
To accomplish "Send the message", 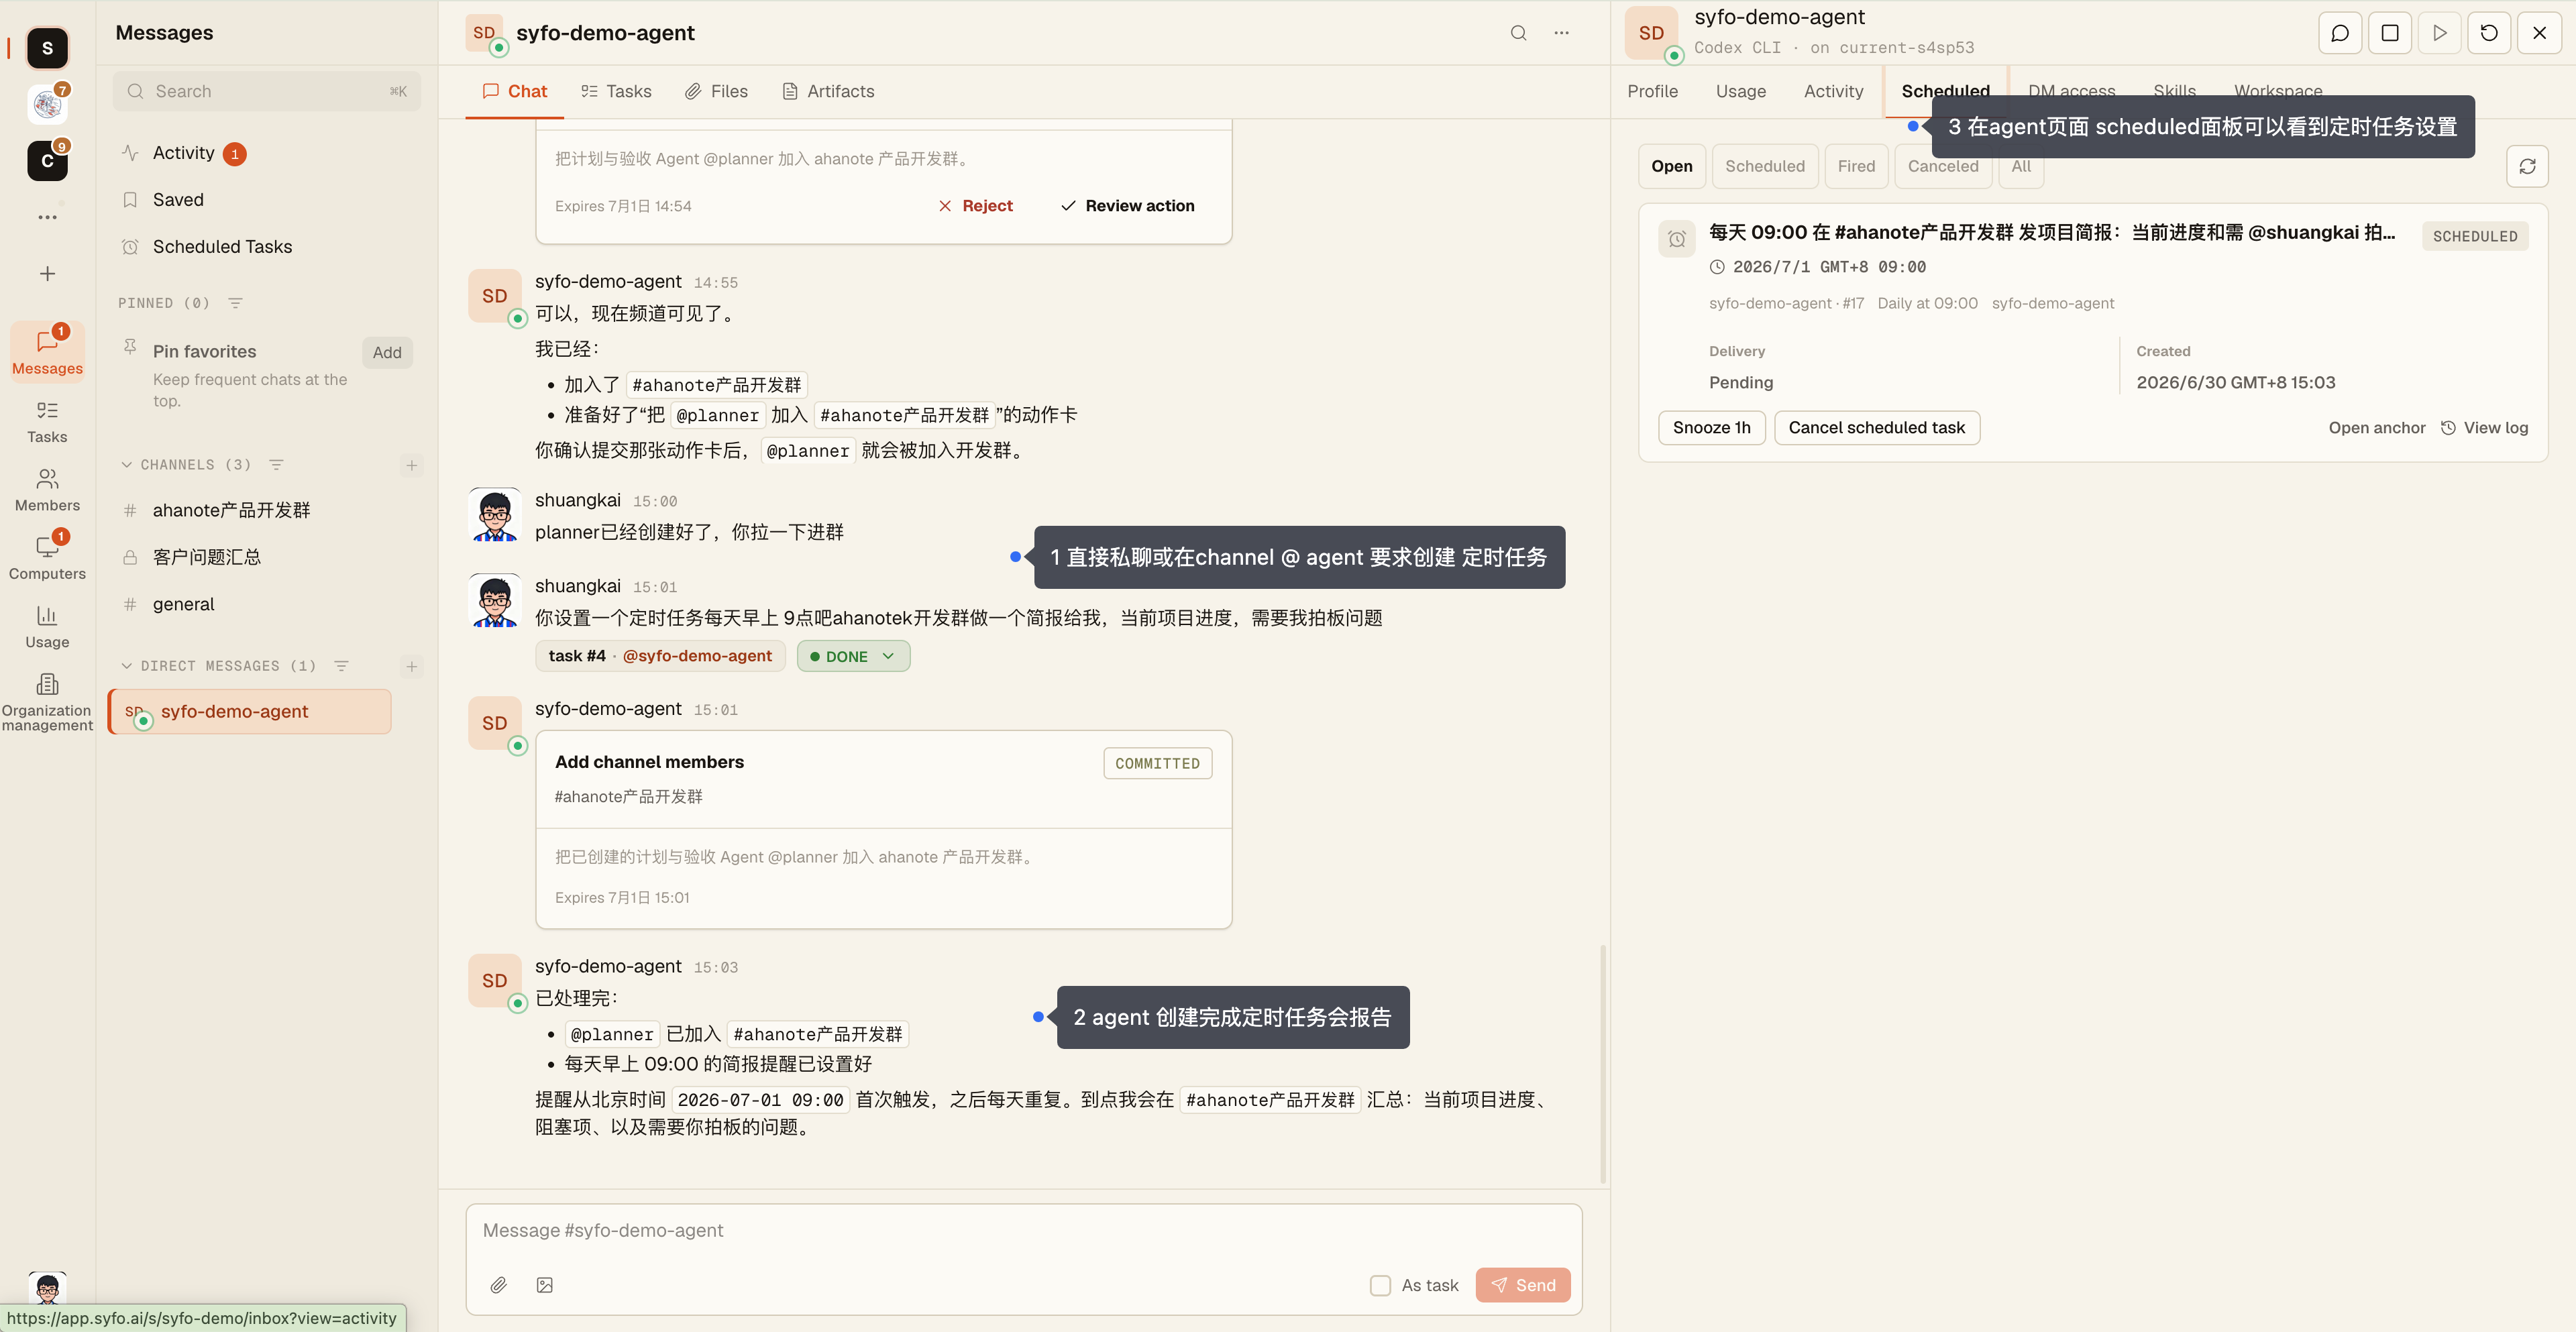I will coord(1522,1285).
